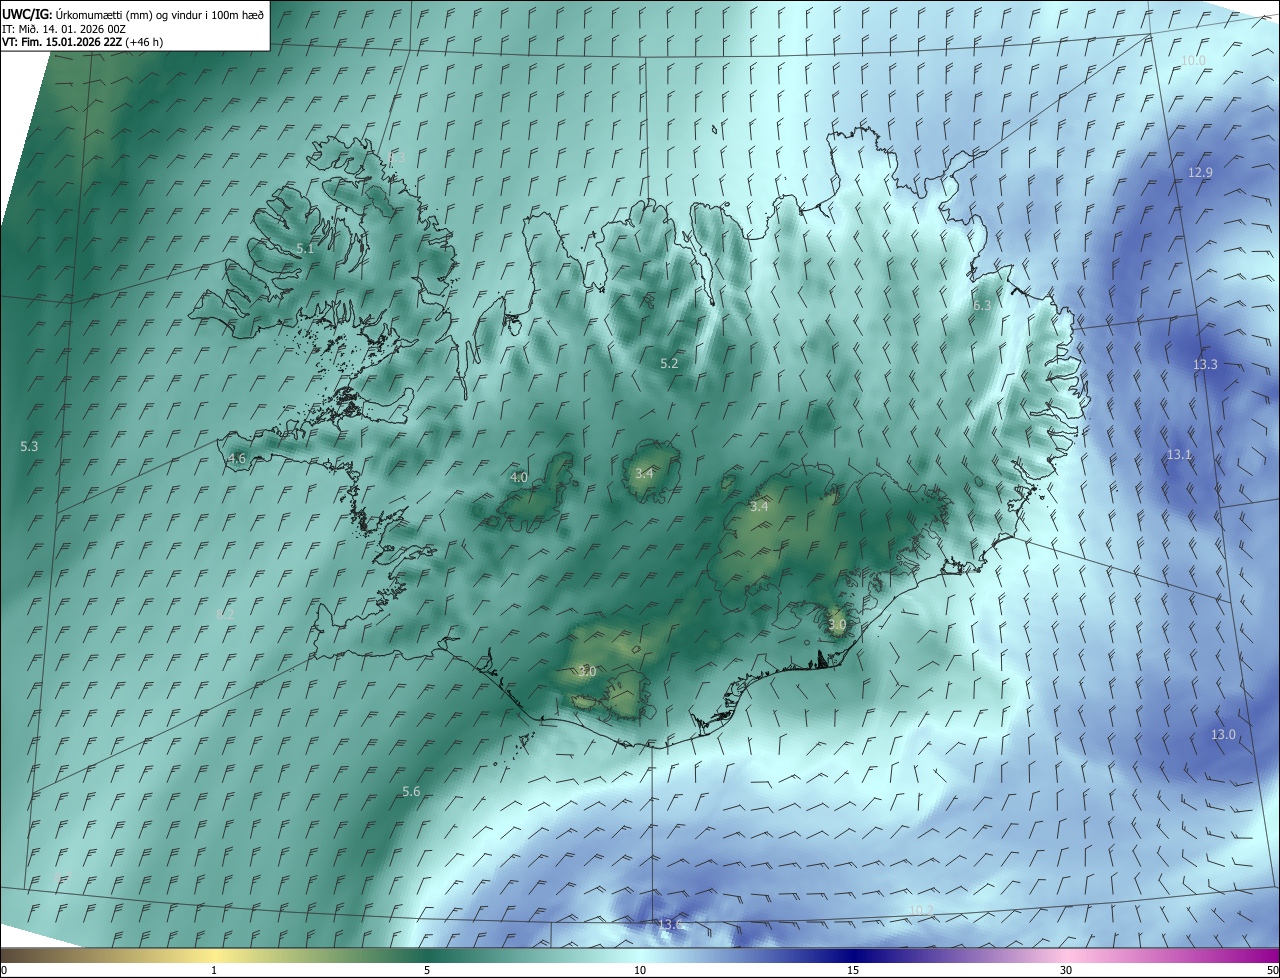Click the 5.6 value on the map
Image resolution: width=1280 pixels, height=978 pixels.
(411, 792)
